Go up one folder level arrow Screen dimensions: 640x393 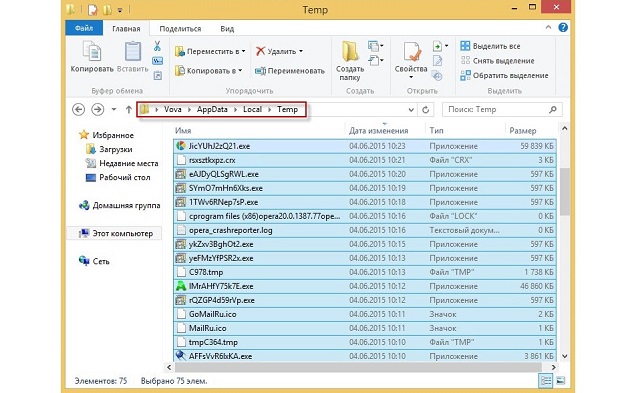tap(129, 109)
